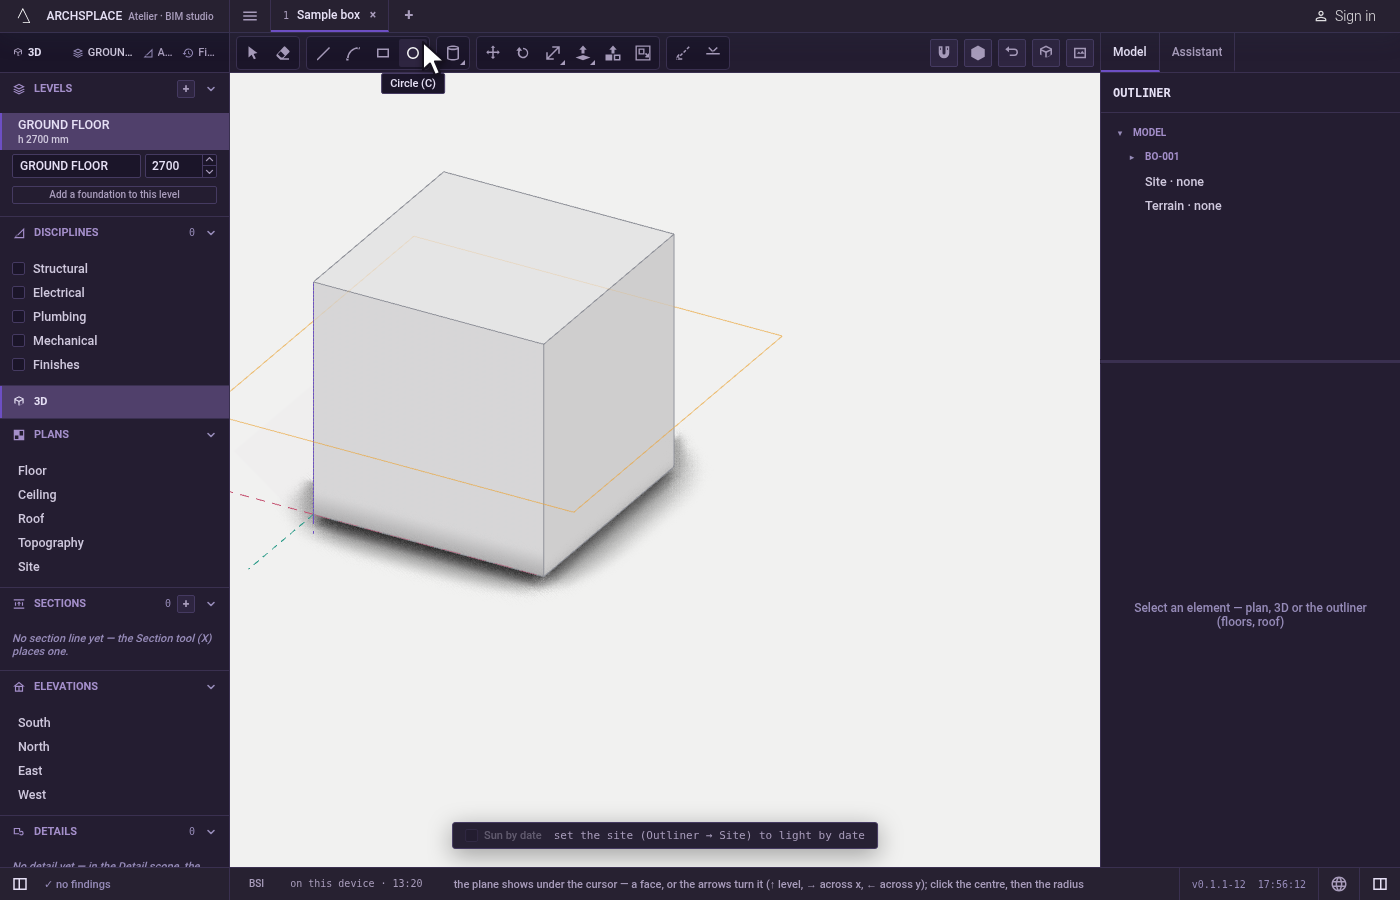This screenshot has width=1400, height=900.
Task: Select the Circle tool
Action: click(x=413, y=53)
